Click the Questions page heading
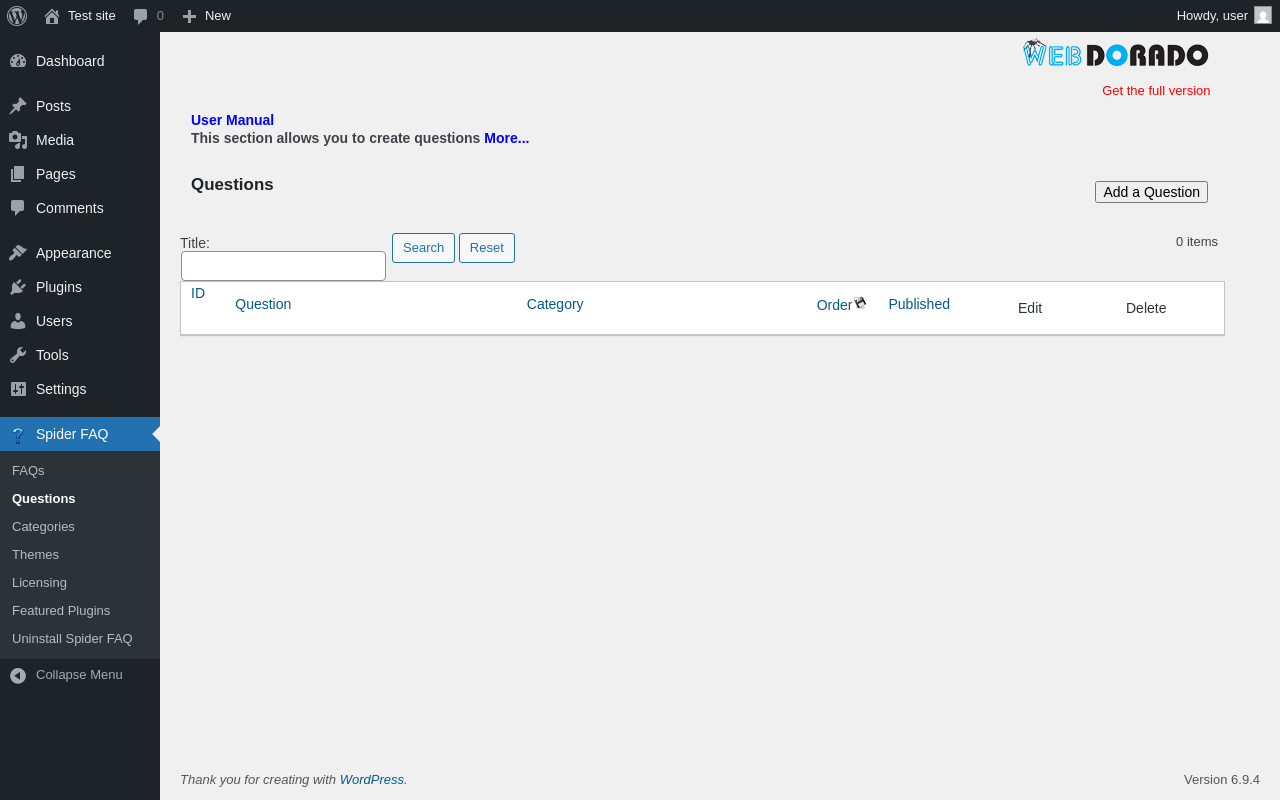 pos(232,184)
